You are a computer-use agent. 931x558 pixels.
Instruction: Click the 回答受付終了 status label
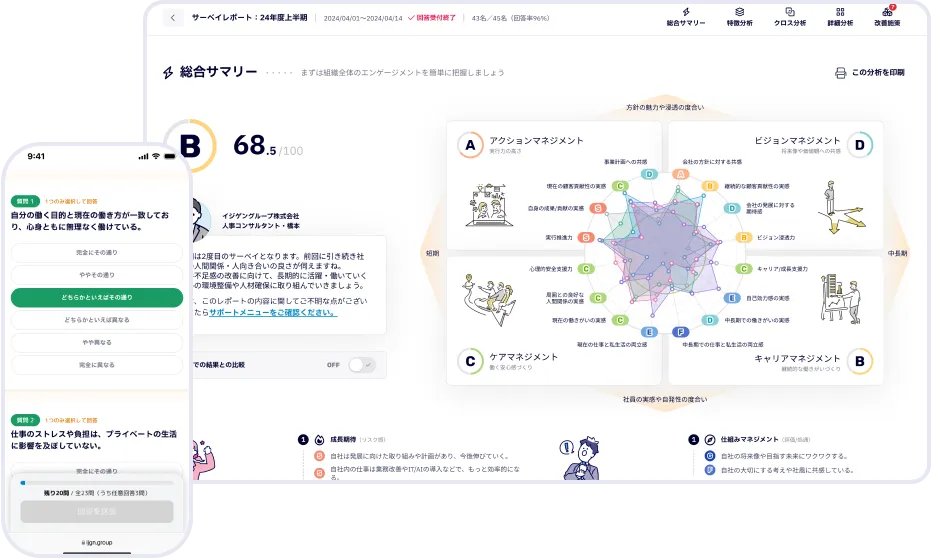pos(432,18)
